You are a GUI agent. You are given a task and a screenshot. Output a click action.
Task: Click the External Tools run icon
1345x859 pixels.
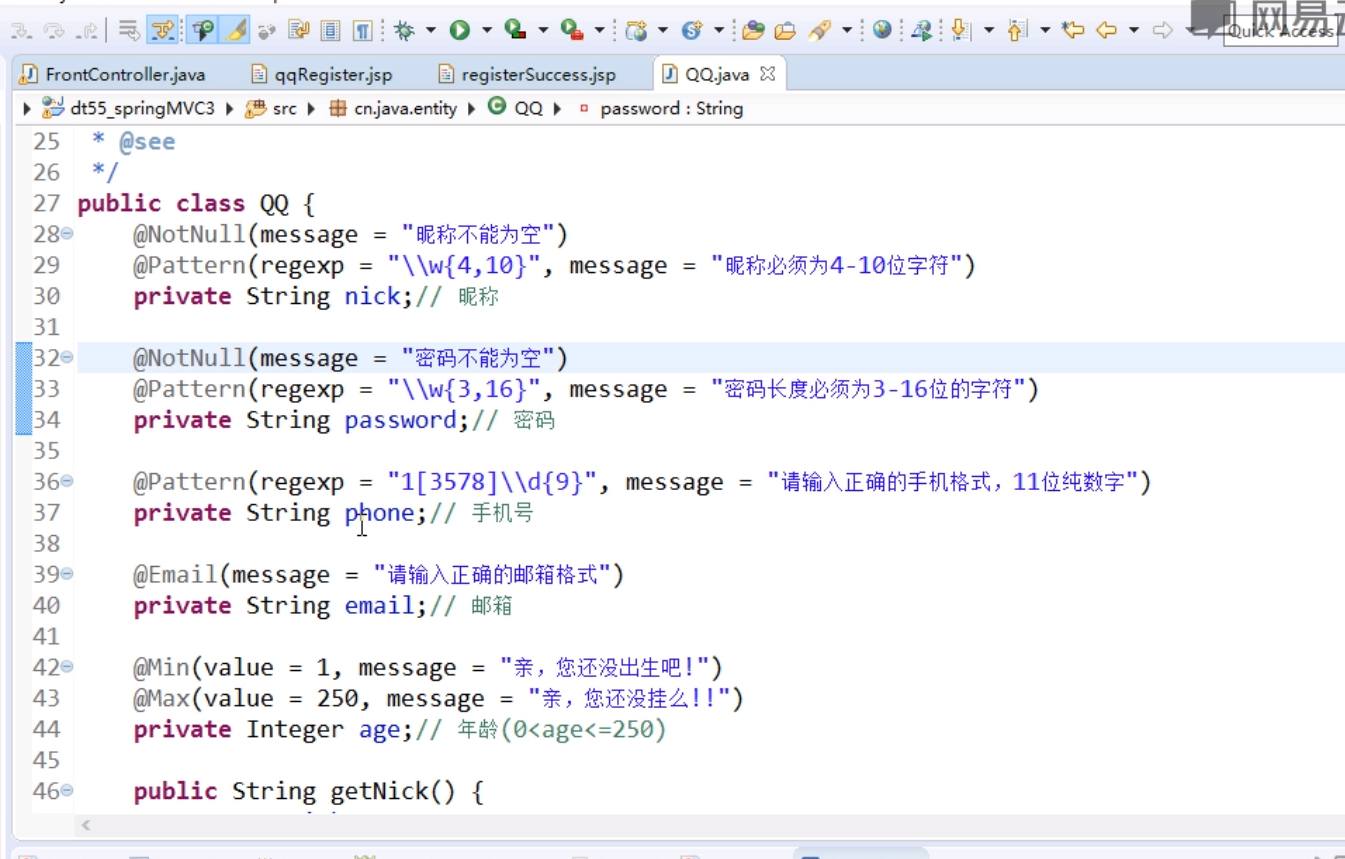click(572, 31)
